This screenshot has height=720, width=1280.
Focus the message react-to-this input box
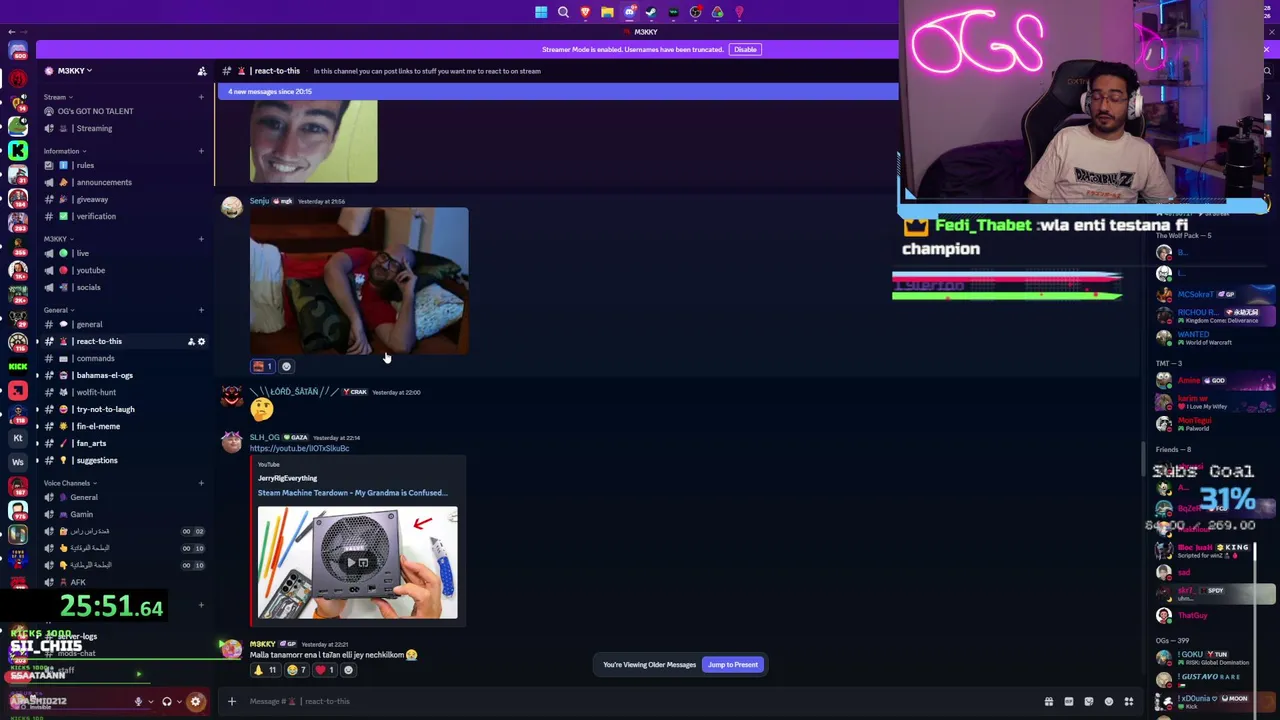pyautogui.click(x=640, y=701)
